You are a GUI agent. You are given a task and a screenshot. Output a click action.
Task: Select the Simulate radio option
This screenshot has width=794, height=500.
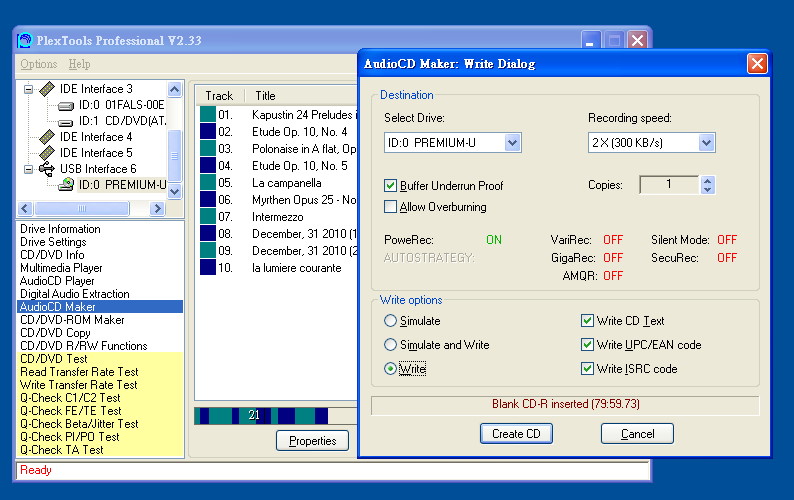click(x=390, y=321)
